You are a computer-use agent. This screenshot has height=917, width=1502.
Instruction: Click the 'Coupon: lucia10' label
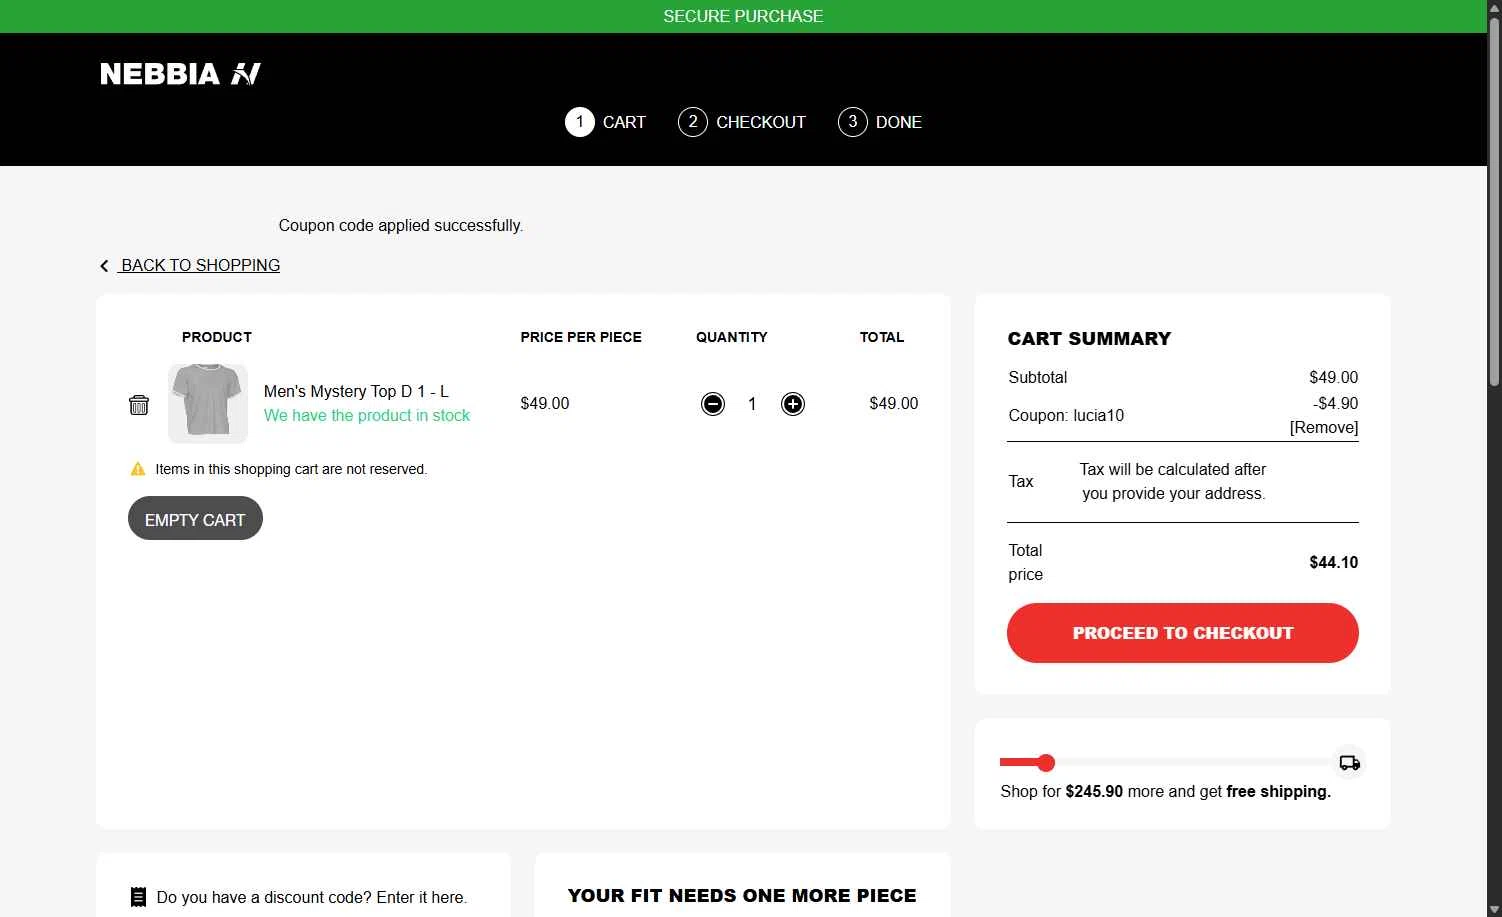click(x=1066, y=415)
